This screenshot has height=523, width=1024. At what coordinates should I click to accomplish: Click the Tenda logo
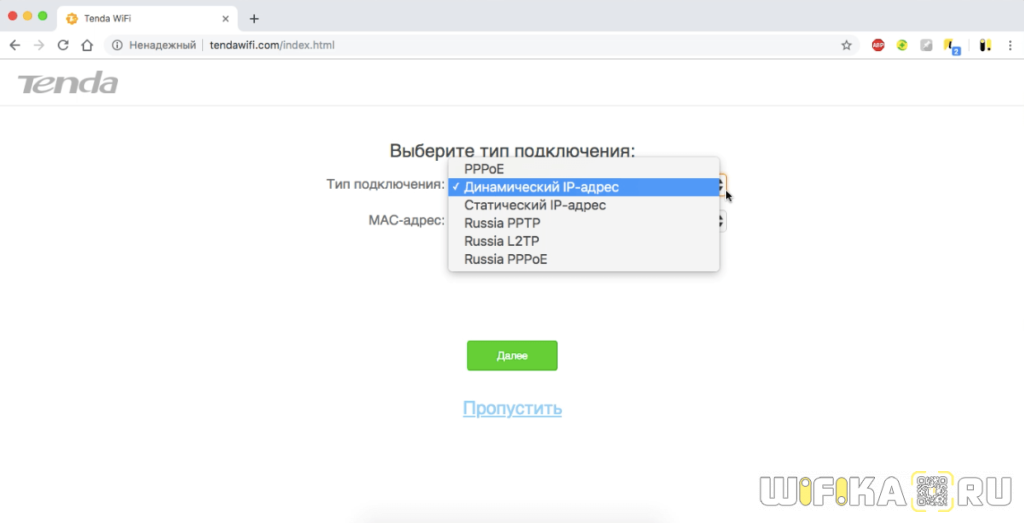click(68, 83)
